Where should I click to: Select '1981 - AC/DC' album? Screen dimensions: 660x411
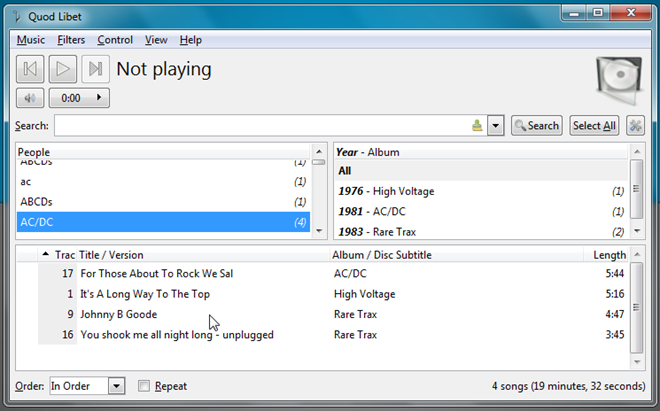click(x=481, y=211)
